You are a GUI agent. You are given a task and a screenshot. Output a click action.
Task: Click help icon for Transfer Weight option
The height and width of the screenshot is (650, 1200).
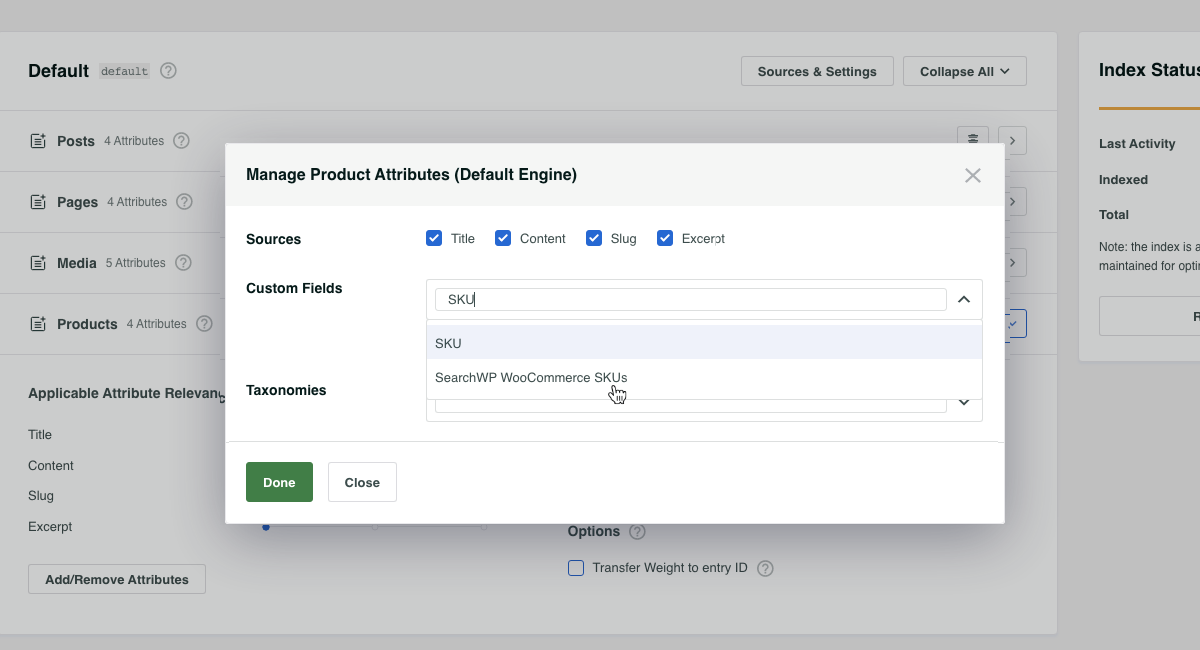[x=765, y=568]
